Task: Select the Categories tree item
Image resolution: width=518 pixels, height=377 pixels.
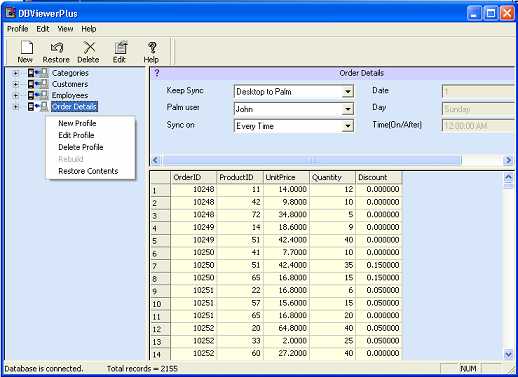Action: pyautogui.click(x=70, y=73)
